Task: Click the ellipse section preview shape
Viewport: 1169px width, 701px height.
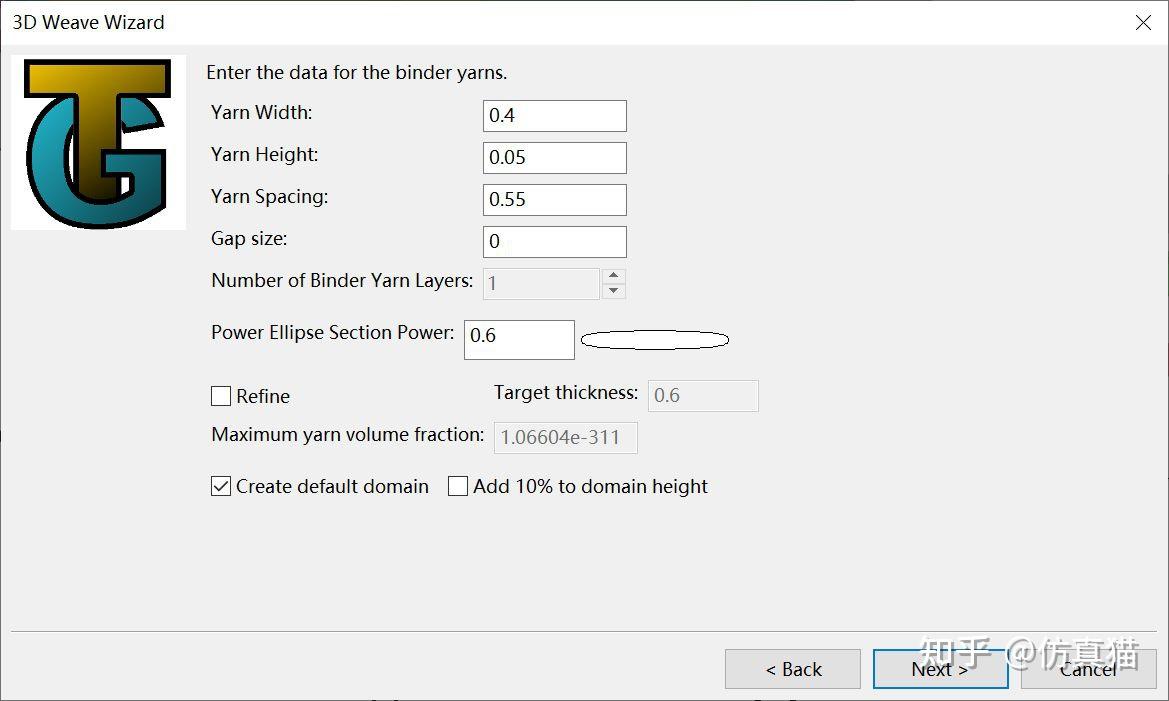Action: (x=655, y=340)
